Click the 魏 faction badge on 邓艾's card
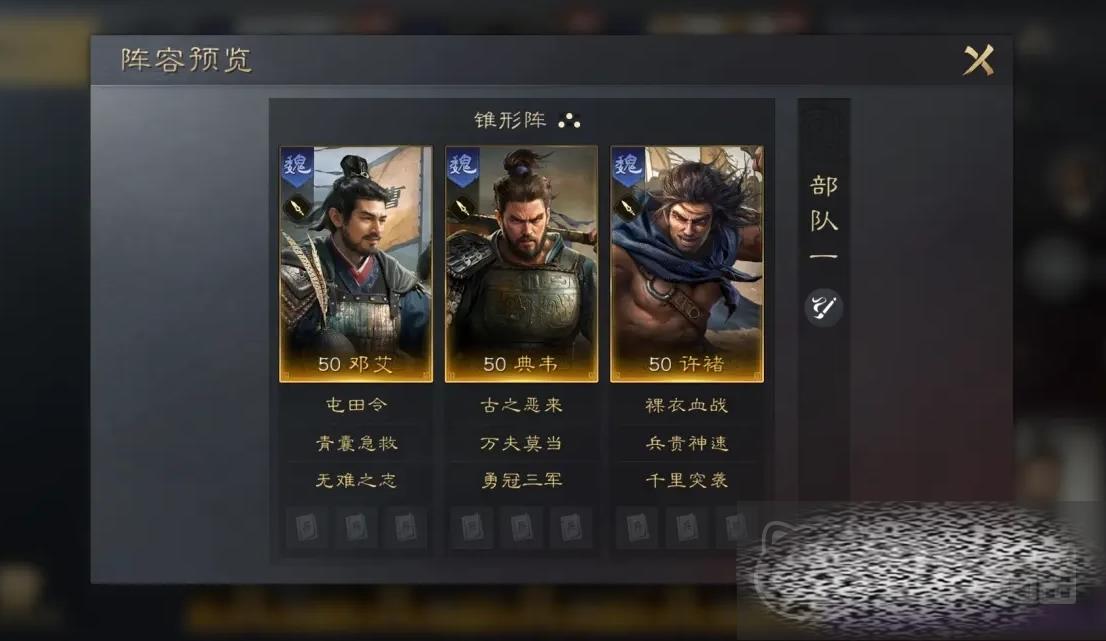Screen dimensions: 1106x641 click(x=297, y=166)
